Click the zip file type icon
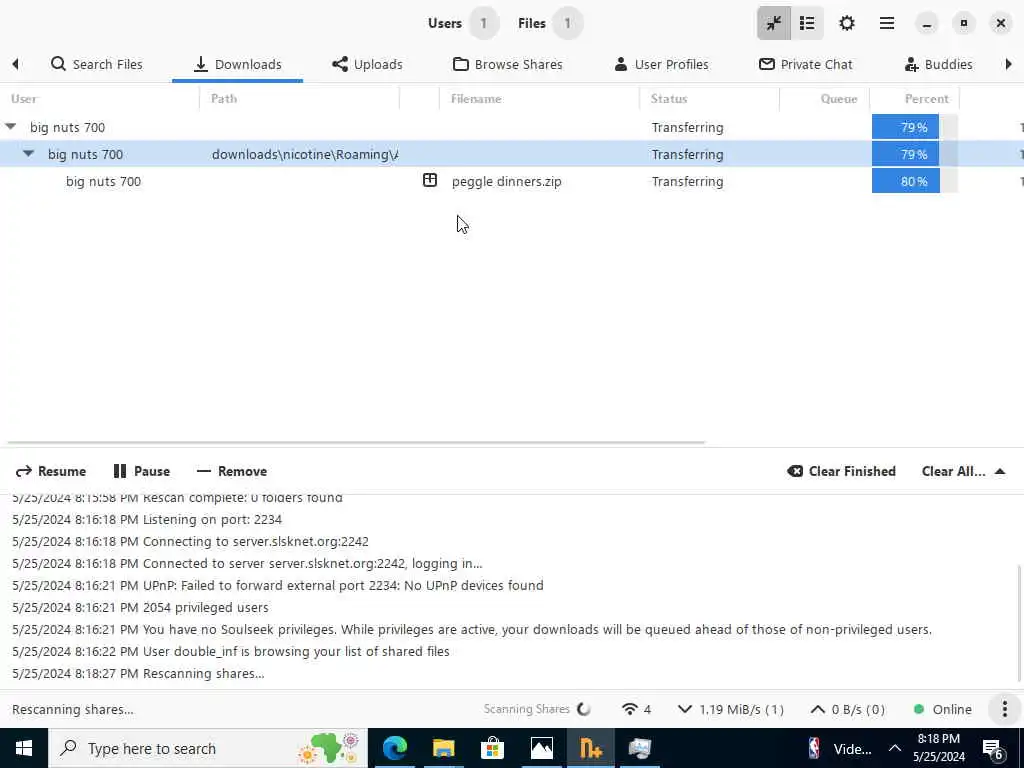Viewport: 1024px width, 768px height. tap(430, 180)
